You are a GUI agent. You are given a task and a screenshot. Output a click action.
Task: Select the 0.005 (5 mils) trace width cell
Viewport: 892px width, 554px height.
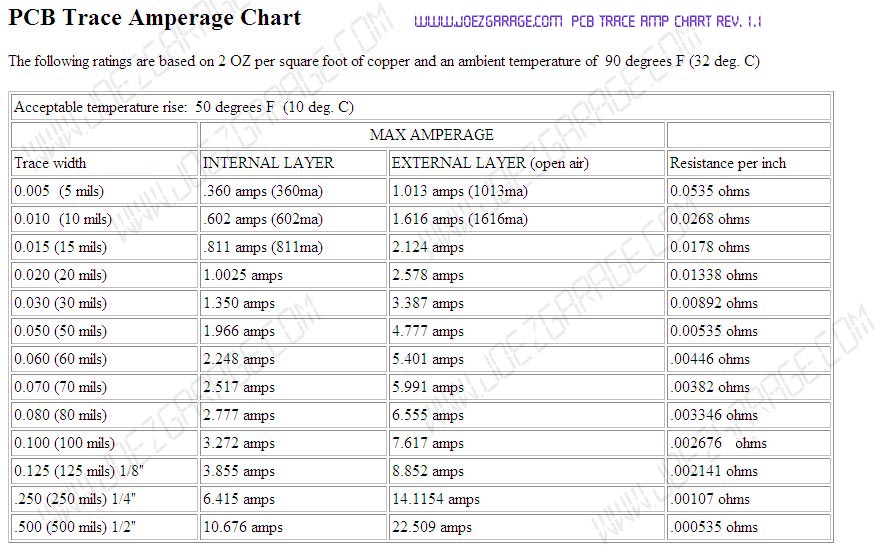(59, 191)
